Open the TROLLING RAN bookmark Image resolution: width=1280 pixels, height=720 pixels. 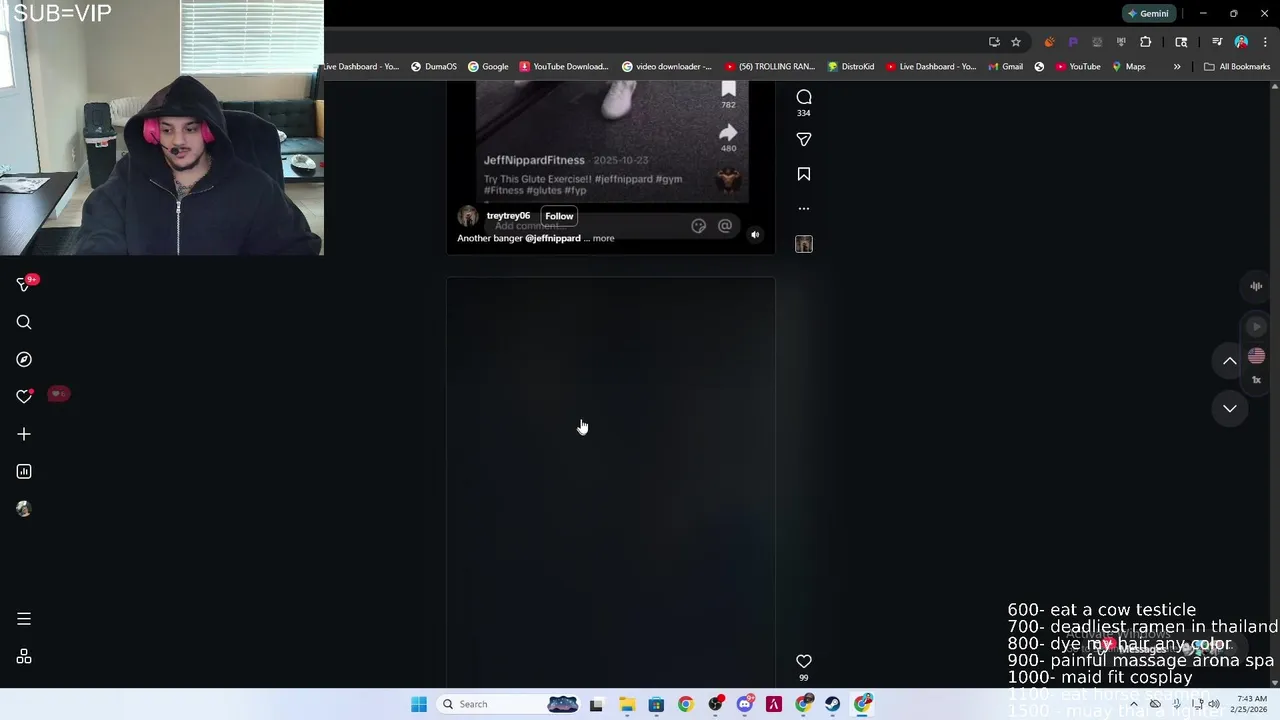coord(770,67)
